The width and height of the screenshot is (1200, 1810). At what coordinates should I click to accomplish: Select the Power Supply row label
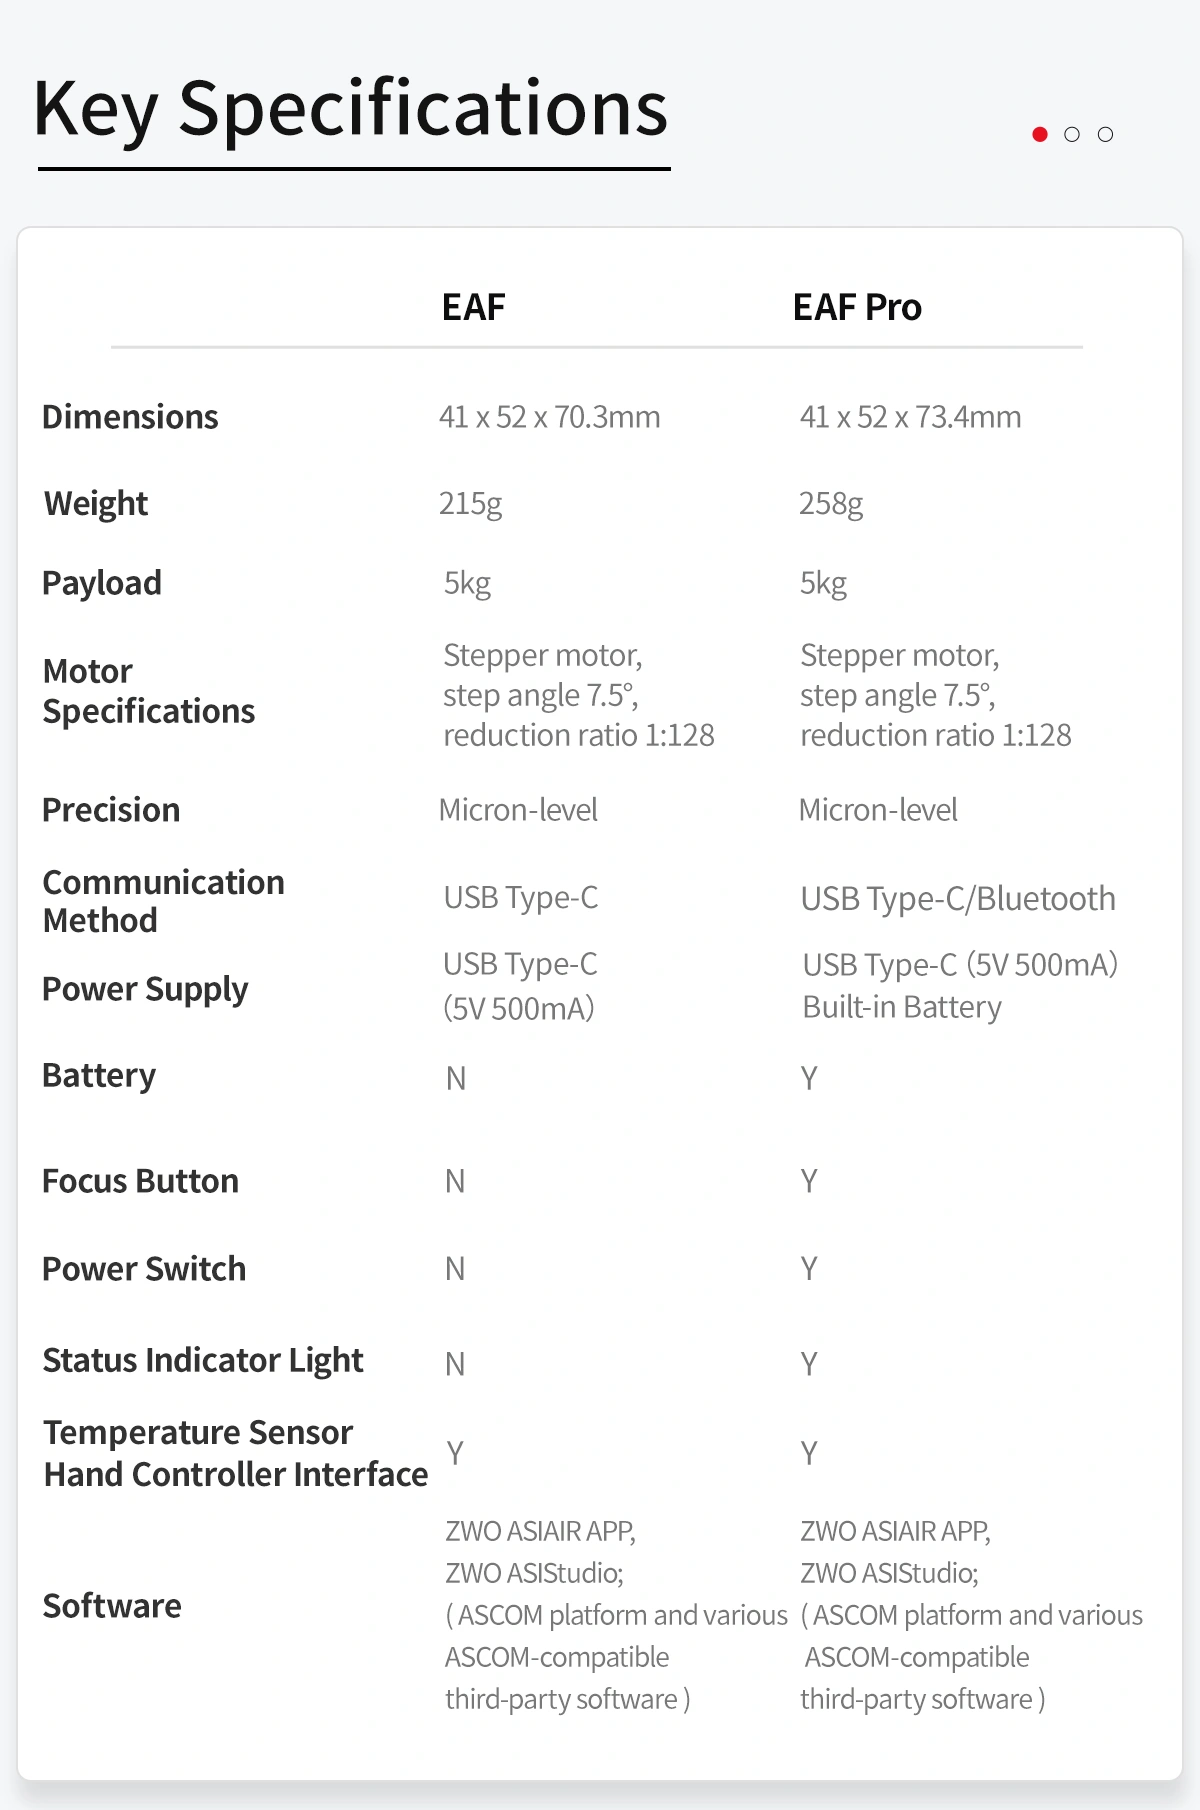[x=145, y=989]
